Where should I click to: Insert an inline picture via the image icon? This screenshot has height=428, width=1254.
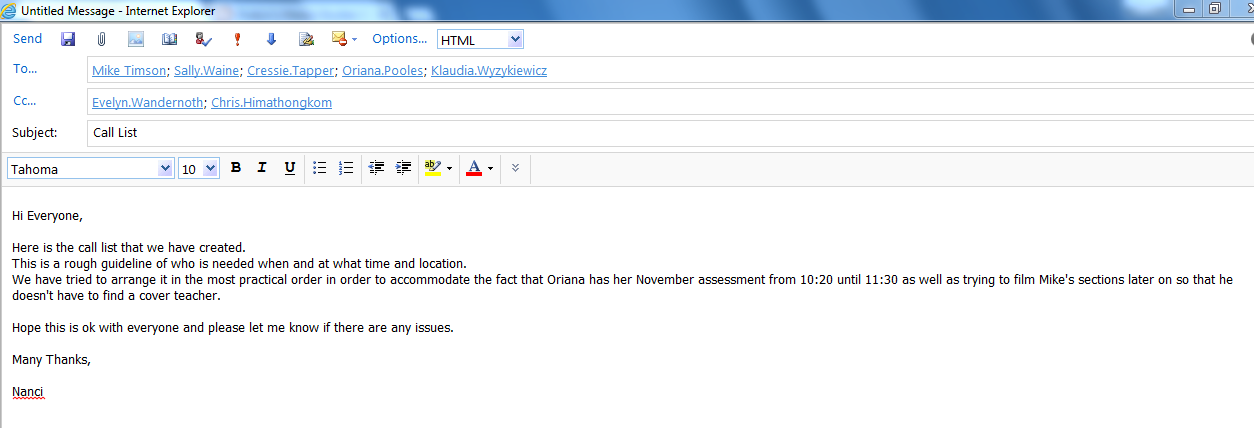(136, 39)
